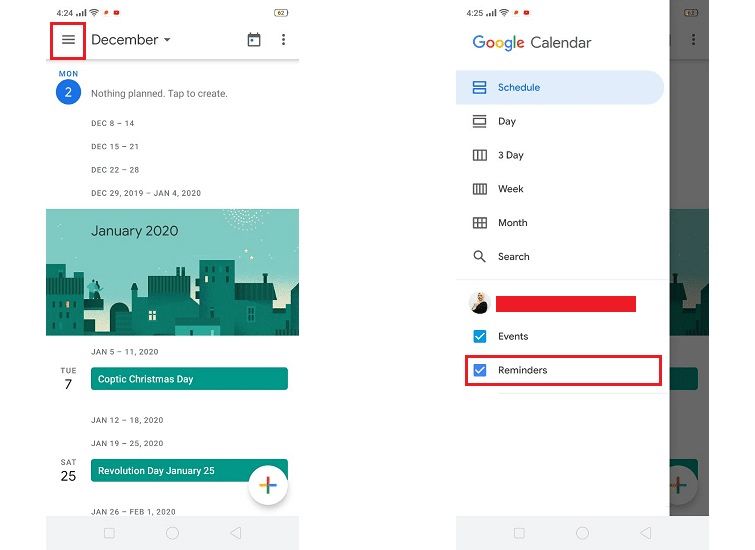This screenshot has width=755, height=550.
Task: Toggle the Events checkbox
Action: click(x=480, y=336)
